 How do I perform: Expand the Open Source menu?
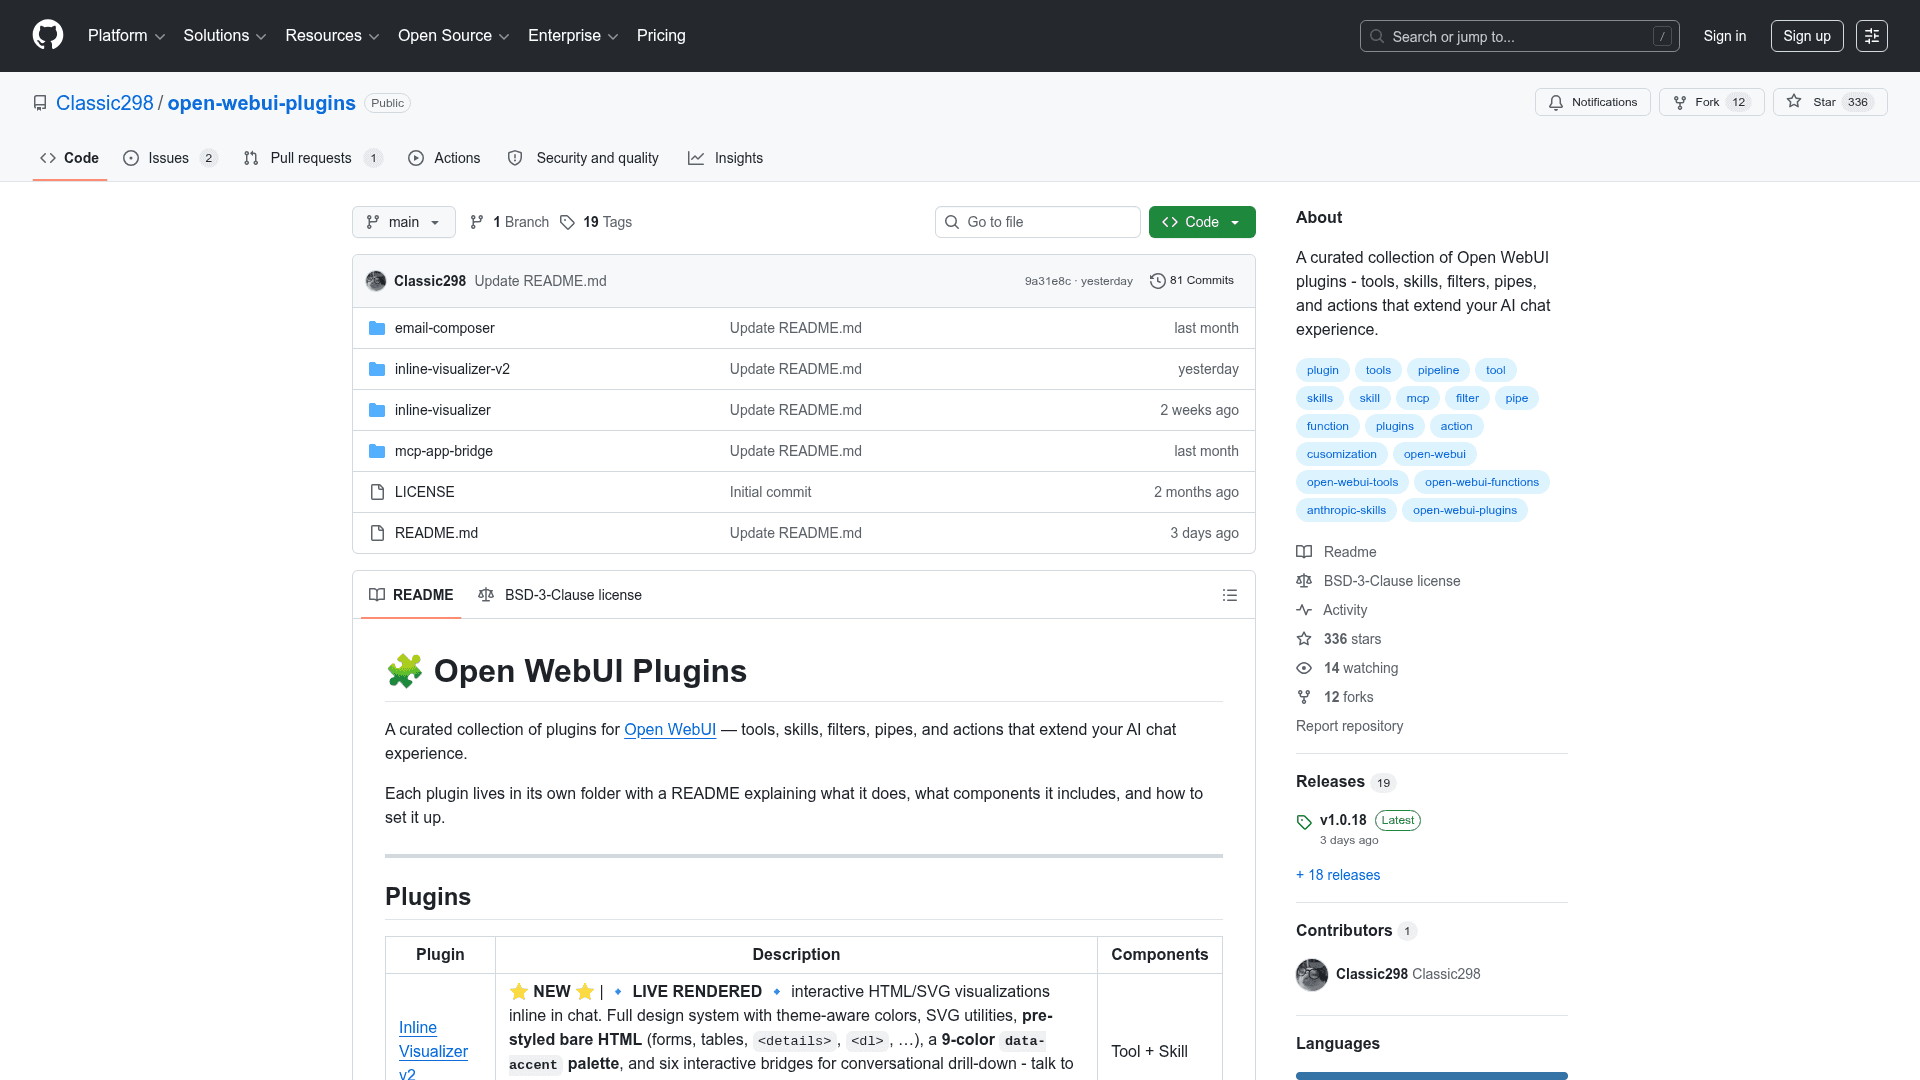click(454, 36)
